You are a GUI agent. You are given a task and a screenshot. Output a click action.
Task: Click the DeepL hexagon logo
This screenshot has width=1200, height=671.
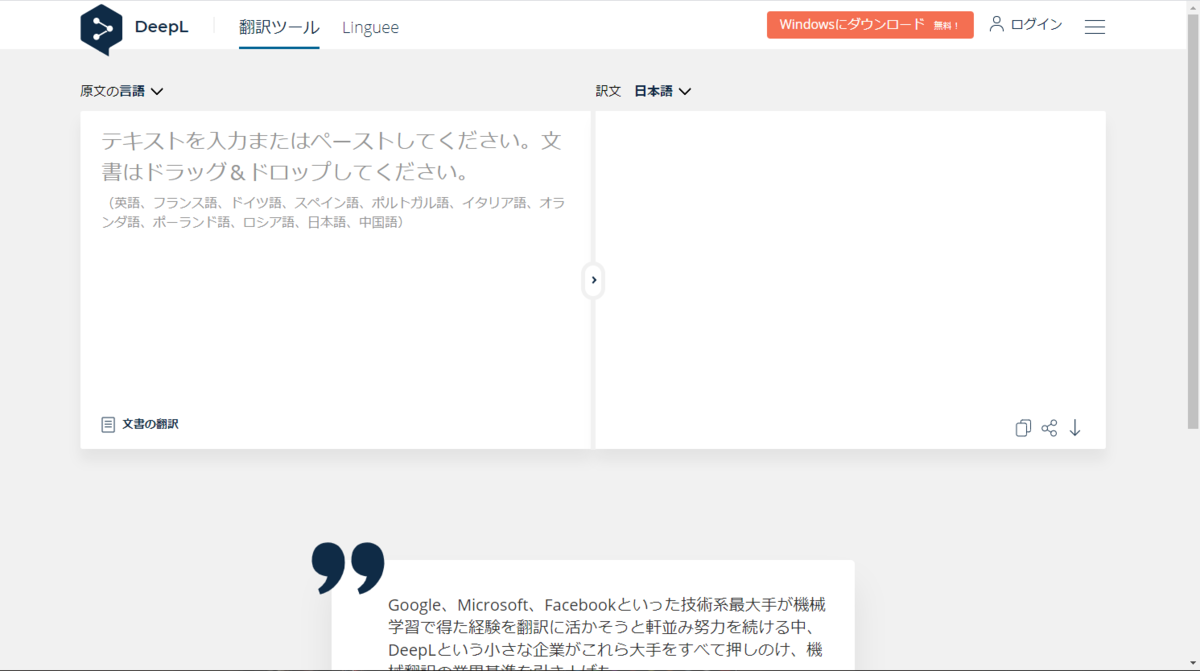pyautogui.click(x=101, y=29)
